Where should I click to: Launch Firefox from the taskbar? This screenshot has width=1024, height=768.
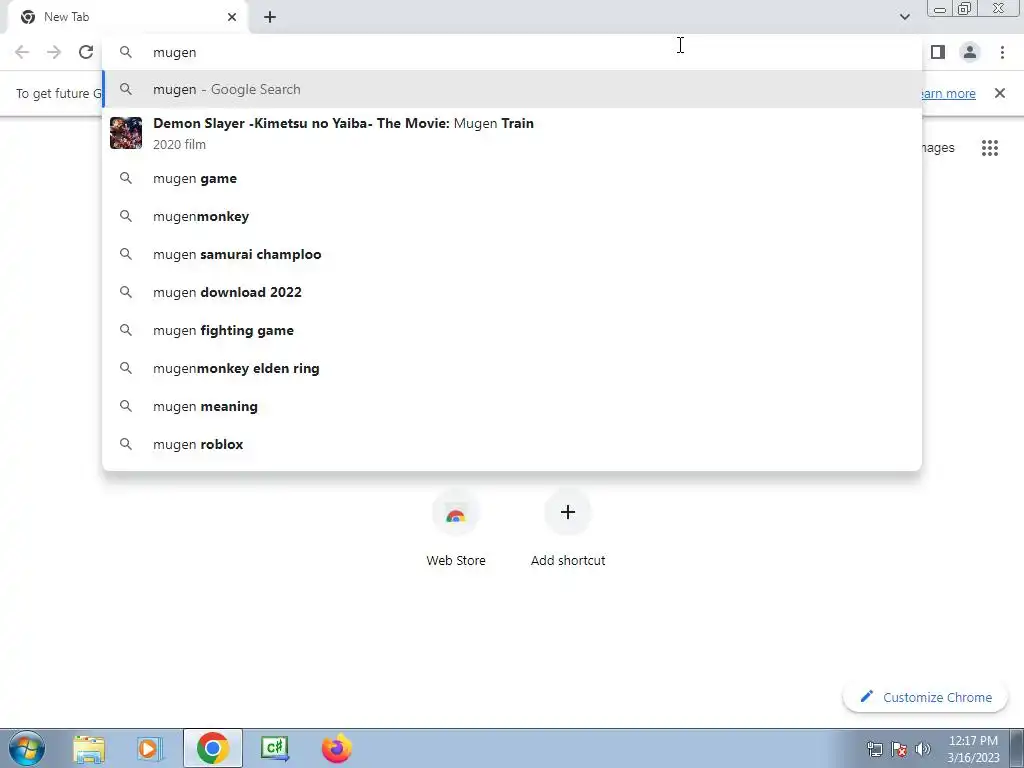click(x=336, y=748)
